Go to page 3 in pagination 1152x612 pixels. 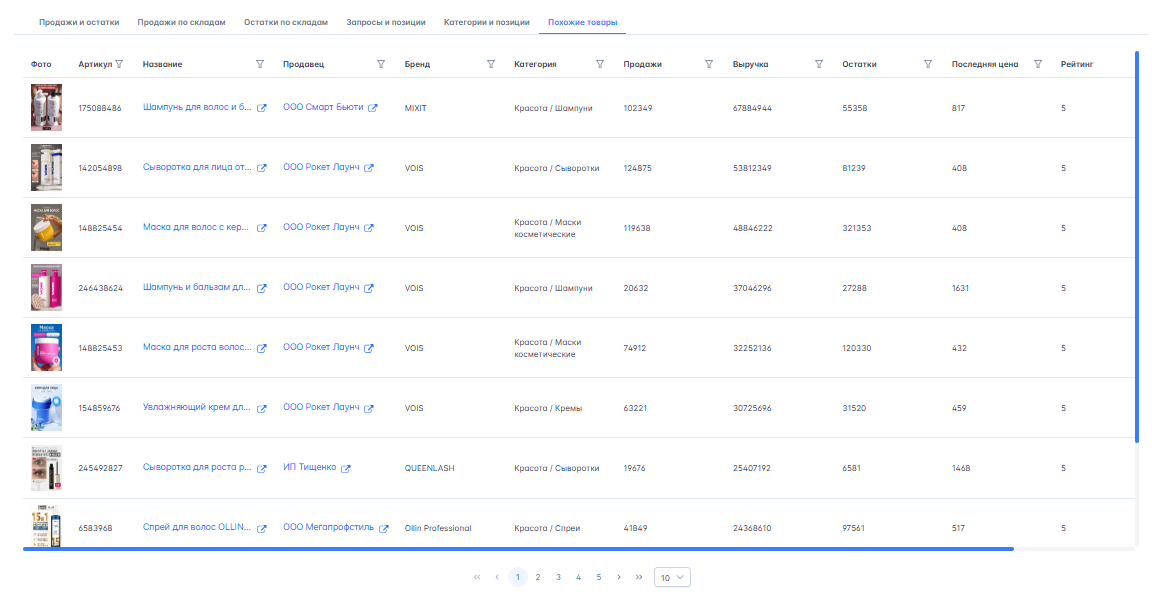click(558, 577)
